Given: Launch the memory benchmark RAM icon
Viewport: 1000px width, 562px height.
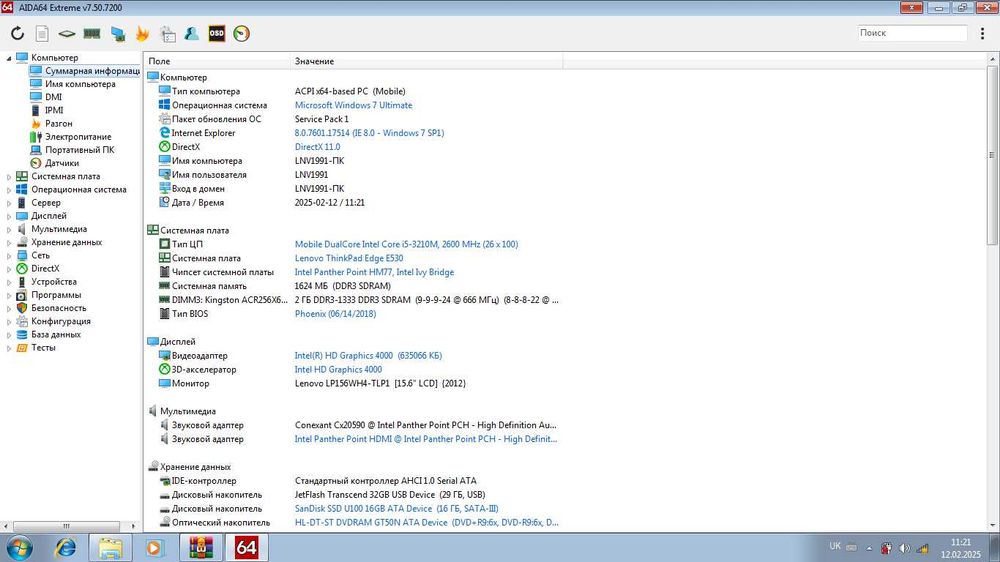Looking at the screenshot, I should (92, 33).
